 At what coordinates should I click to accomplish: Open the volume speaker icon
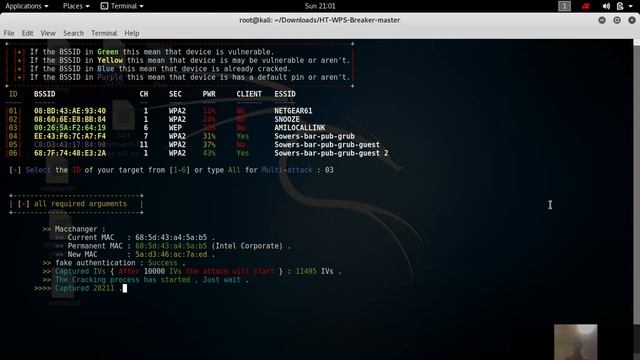tap(606, 6)
